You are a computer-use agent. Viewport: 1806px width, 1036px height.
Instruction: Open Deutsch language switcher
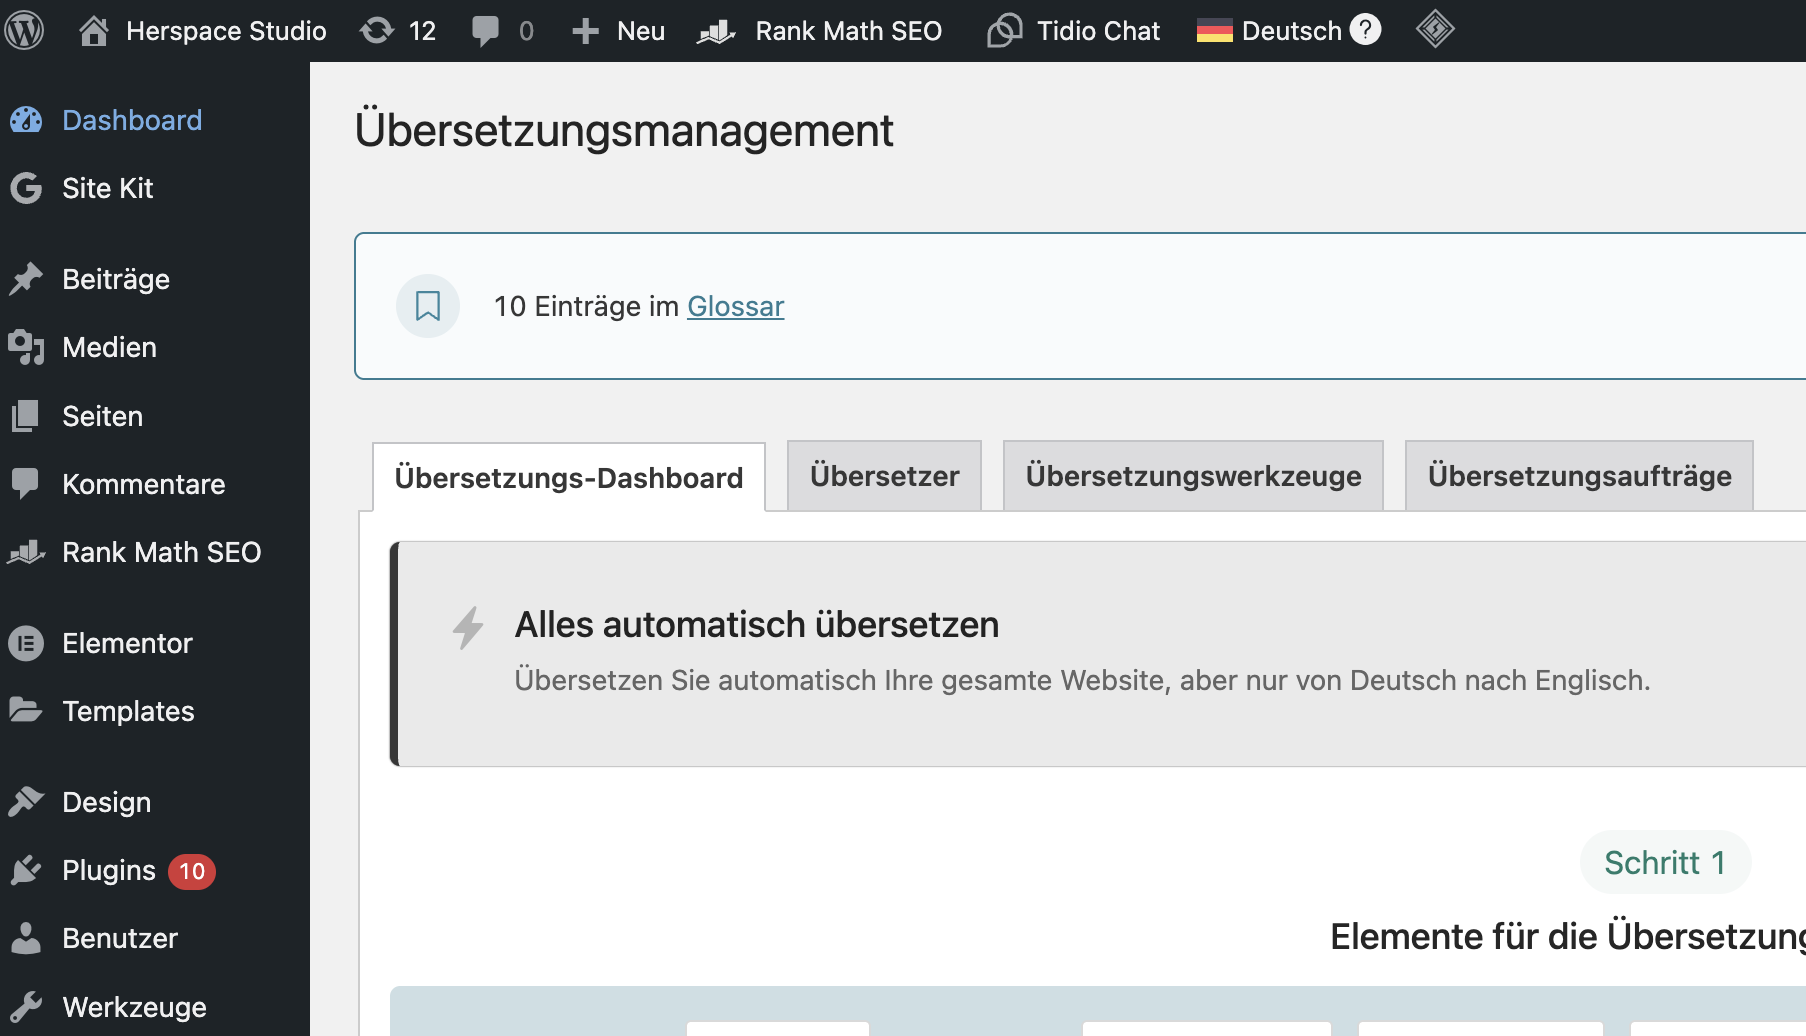point(1292,31)
